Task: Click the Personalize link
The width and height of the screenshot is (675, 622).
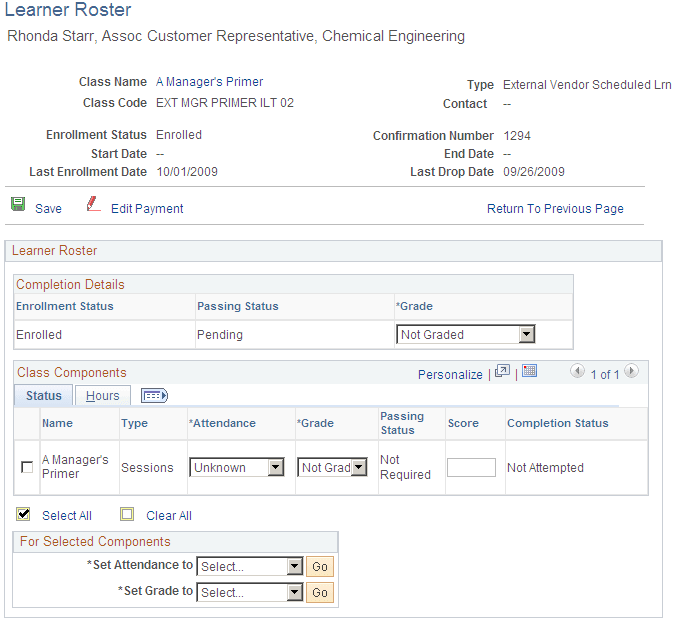Action: point(450,374)
